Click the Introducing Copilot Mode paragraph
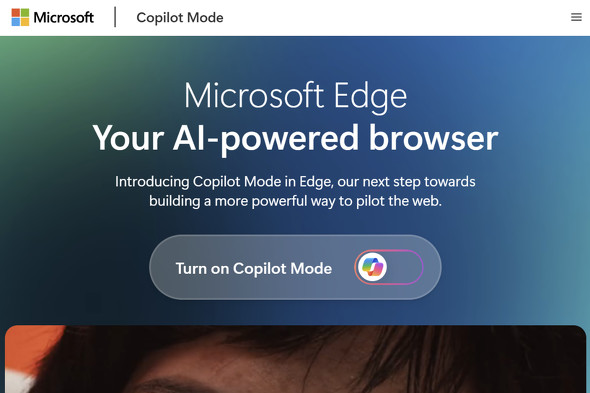This screenshot has width=590, height=393. click(x=295, y=191)
